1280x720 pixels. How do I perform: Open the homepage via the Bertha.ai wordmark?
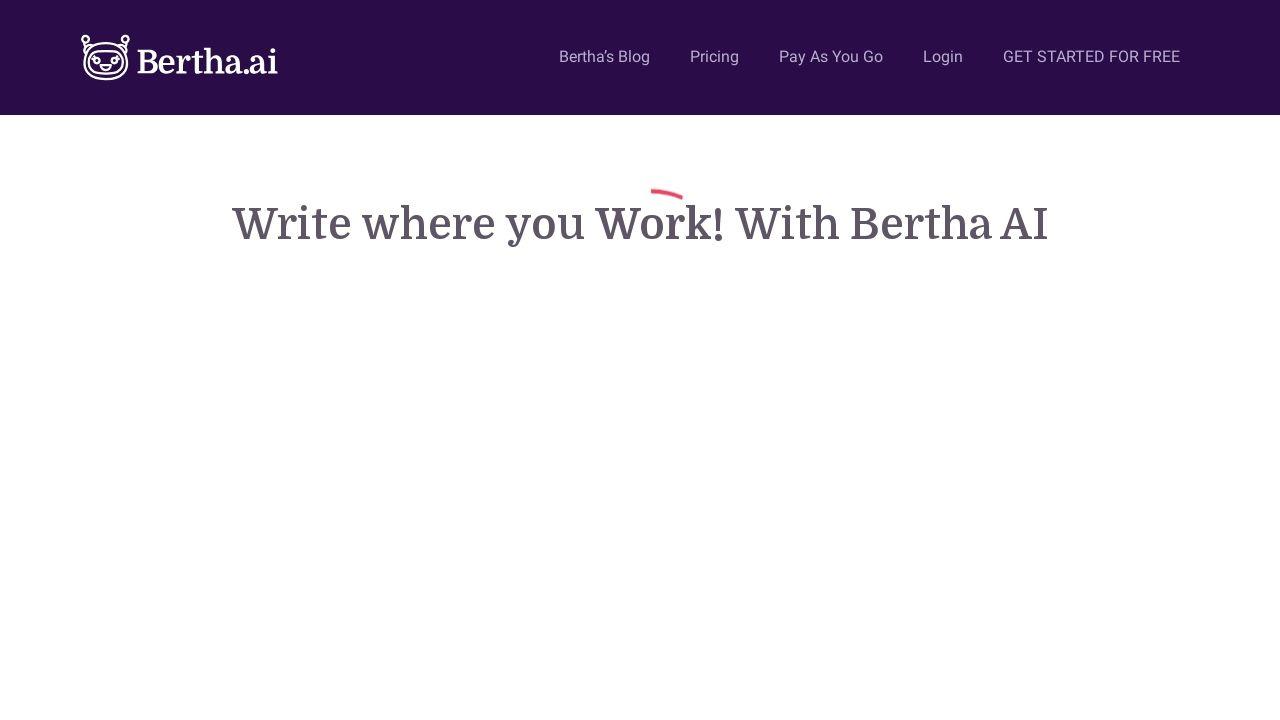click(208, 61)
